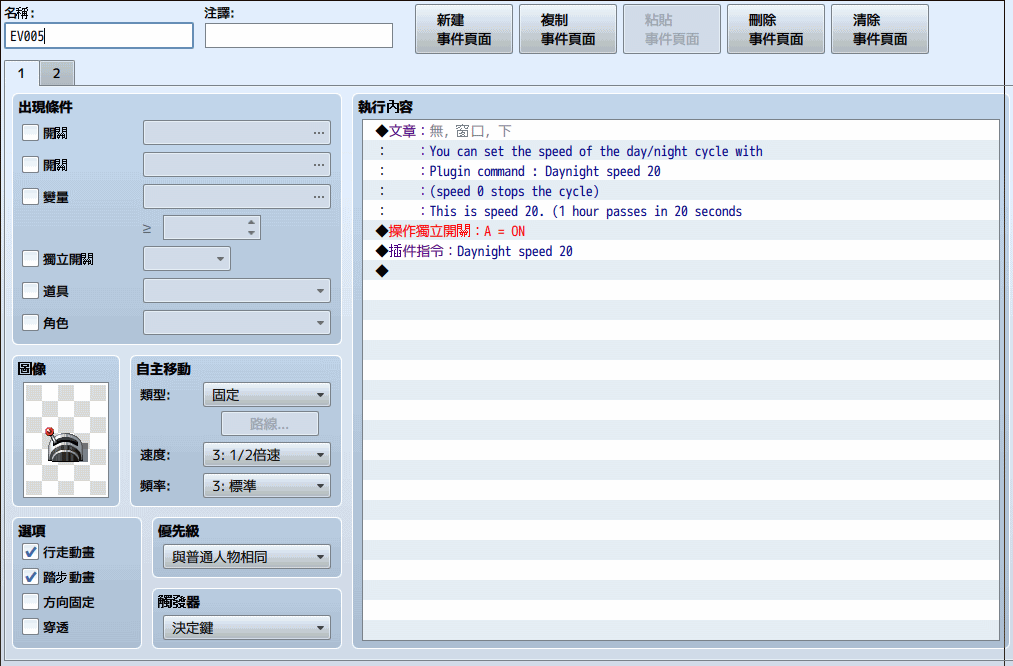Open the 優先級 dropdown
The width and height of the screenshot is (1013, 666).
[x=247, y=557]
